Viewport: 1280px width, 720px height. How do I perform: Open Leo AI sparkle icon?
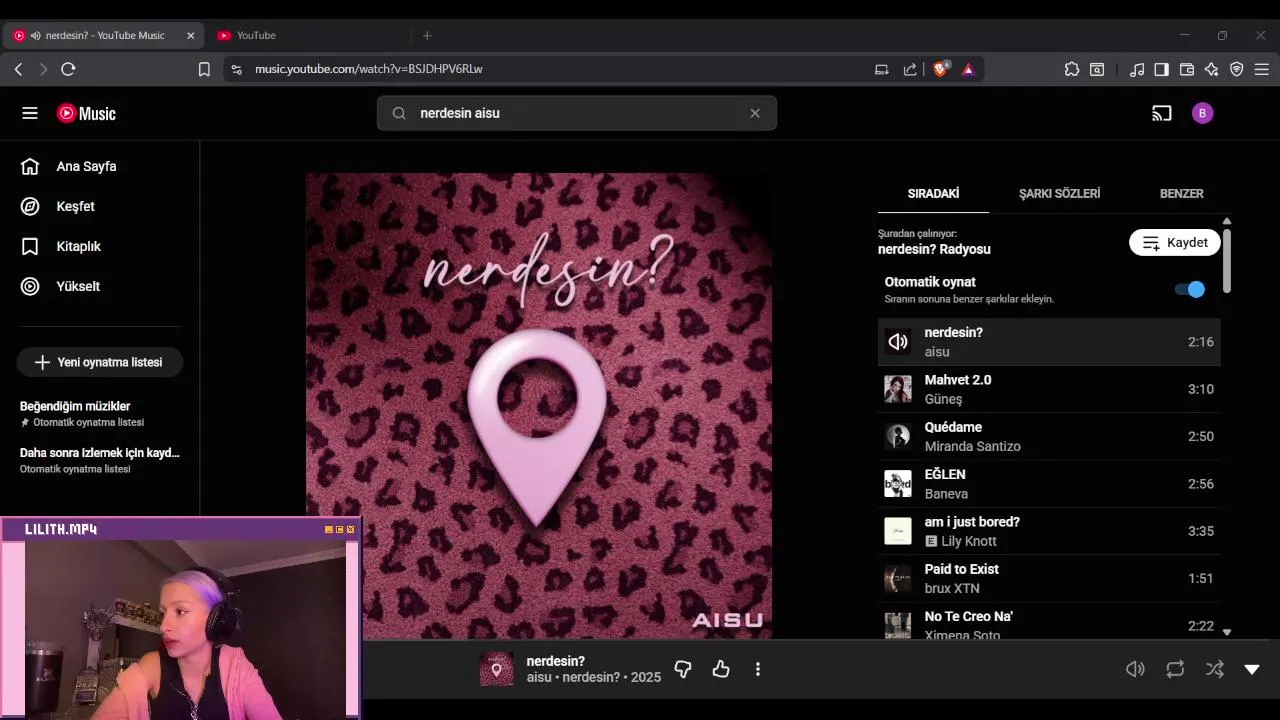(x=1212, y=69)
